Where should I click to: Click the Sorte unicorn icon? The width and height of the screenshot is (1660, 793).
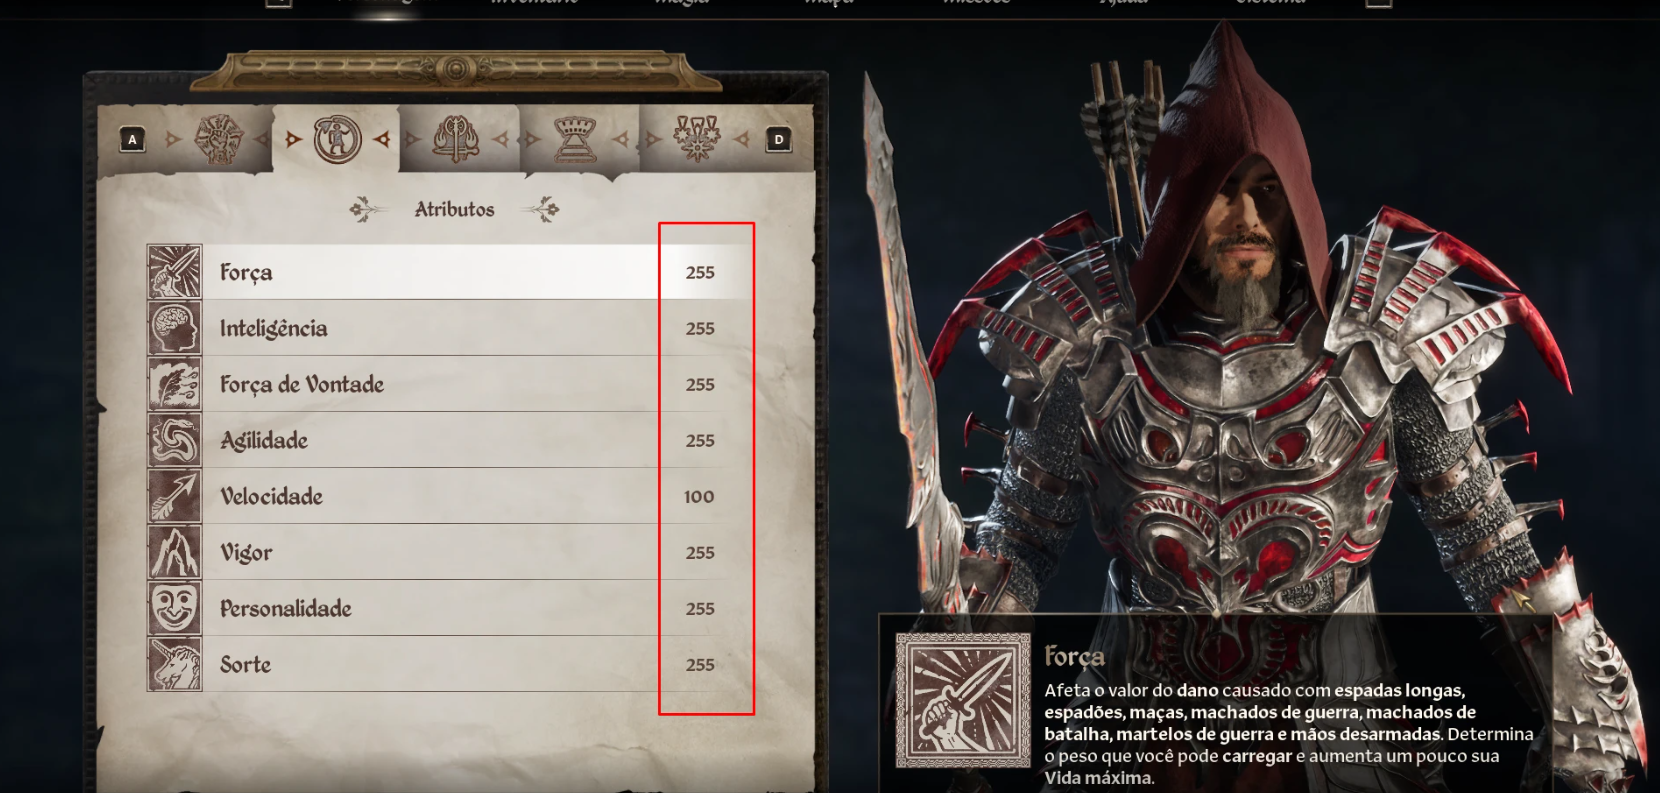click(175, 664)
